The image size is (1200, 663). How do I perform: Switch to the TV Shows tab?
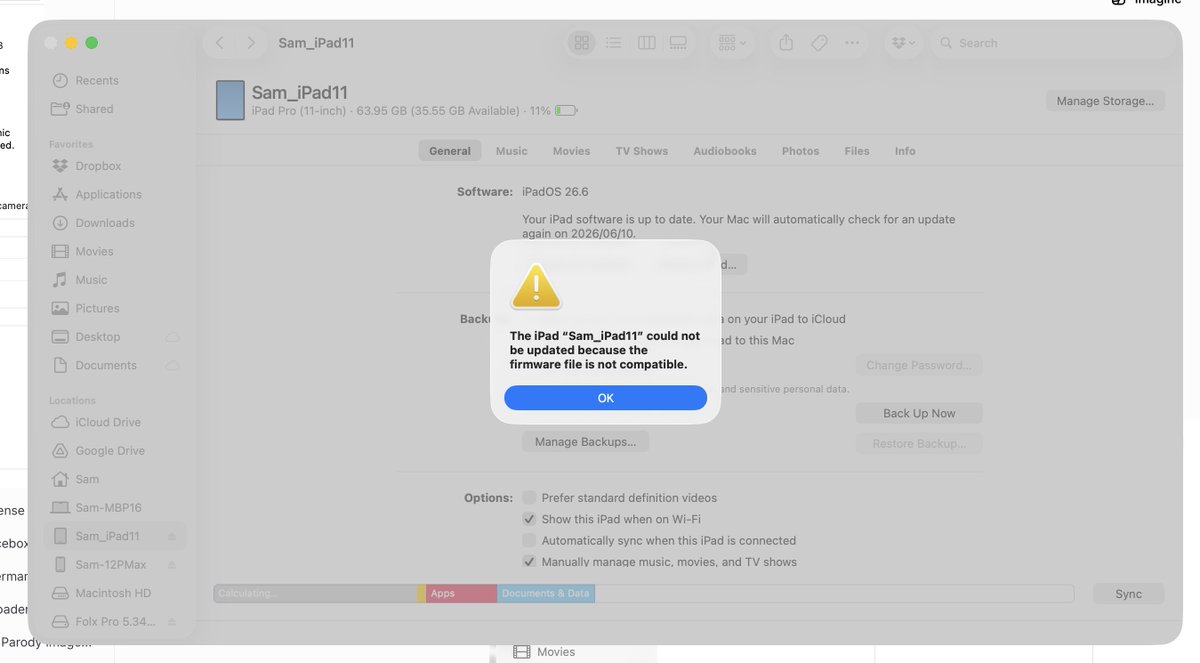(x=641, y=151)
